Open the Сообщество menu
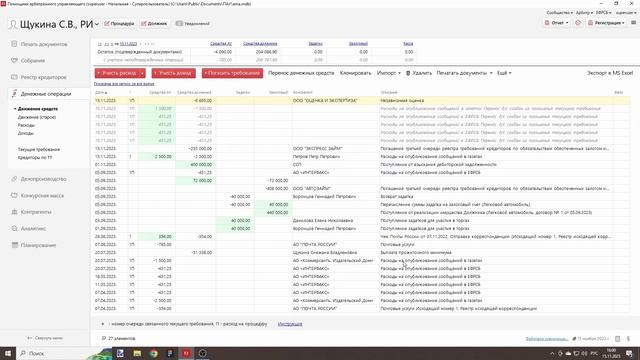The image size is (640, 360). coord(559,13)
